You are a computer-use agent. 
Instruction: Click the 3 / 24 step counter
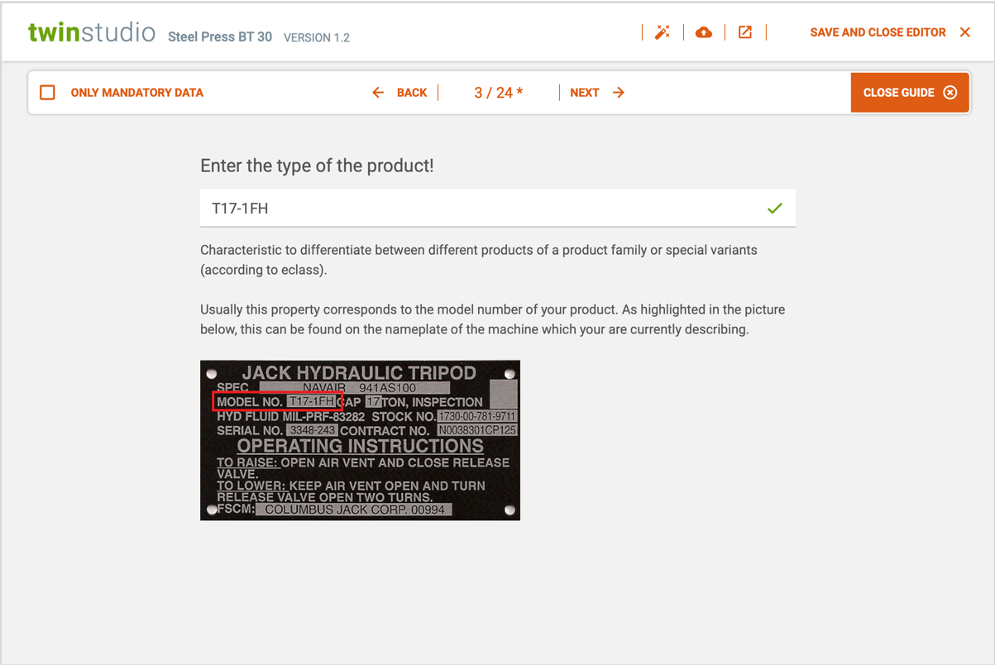tap(498, 93)
